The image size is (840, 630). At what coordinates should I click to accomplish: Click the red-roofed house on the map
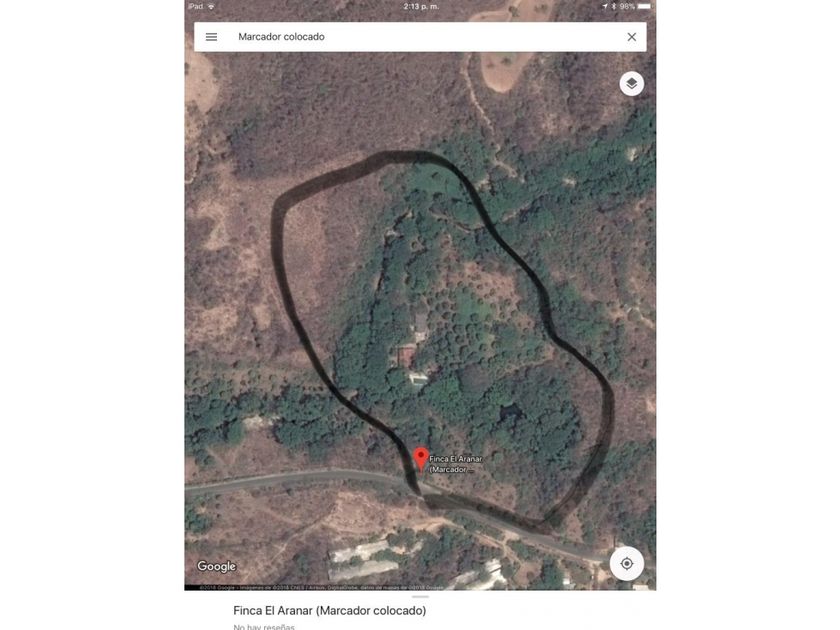point(407,355)
